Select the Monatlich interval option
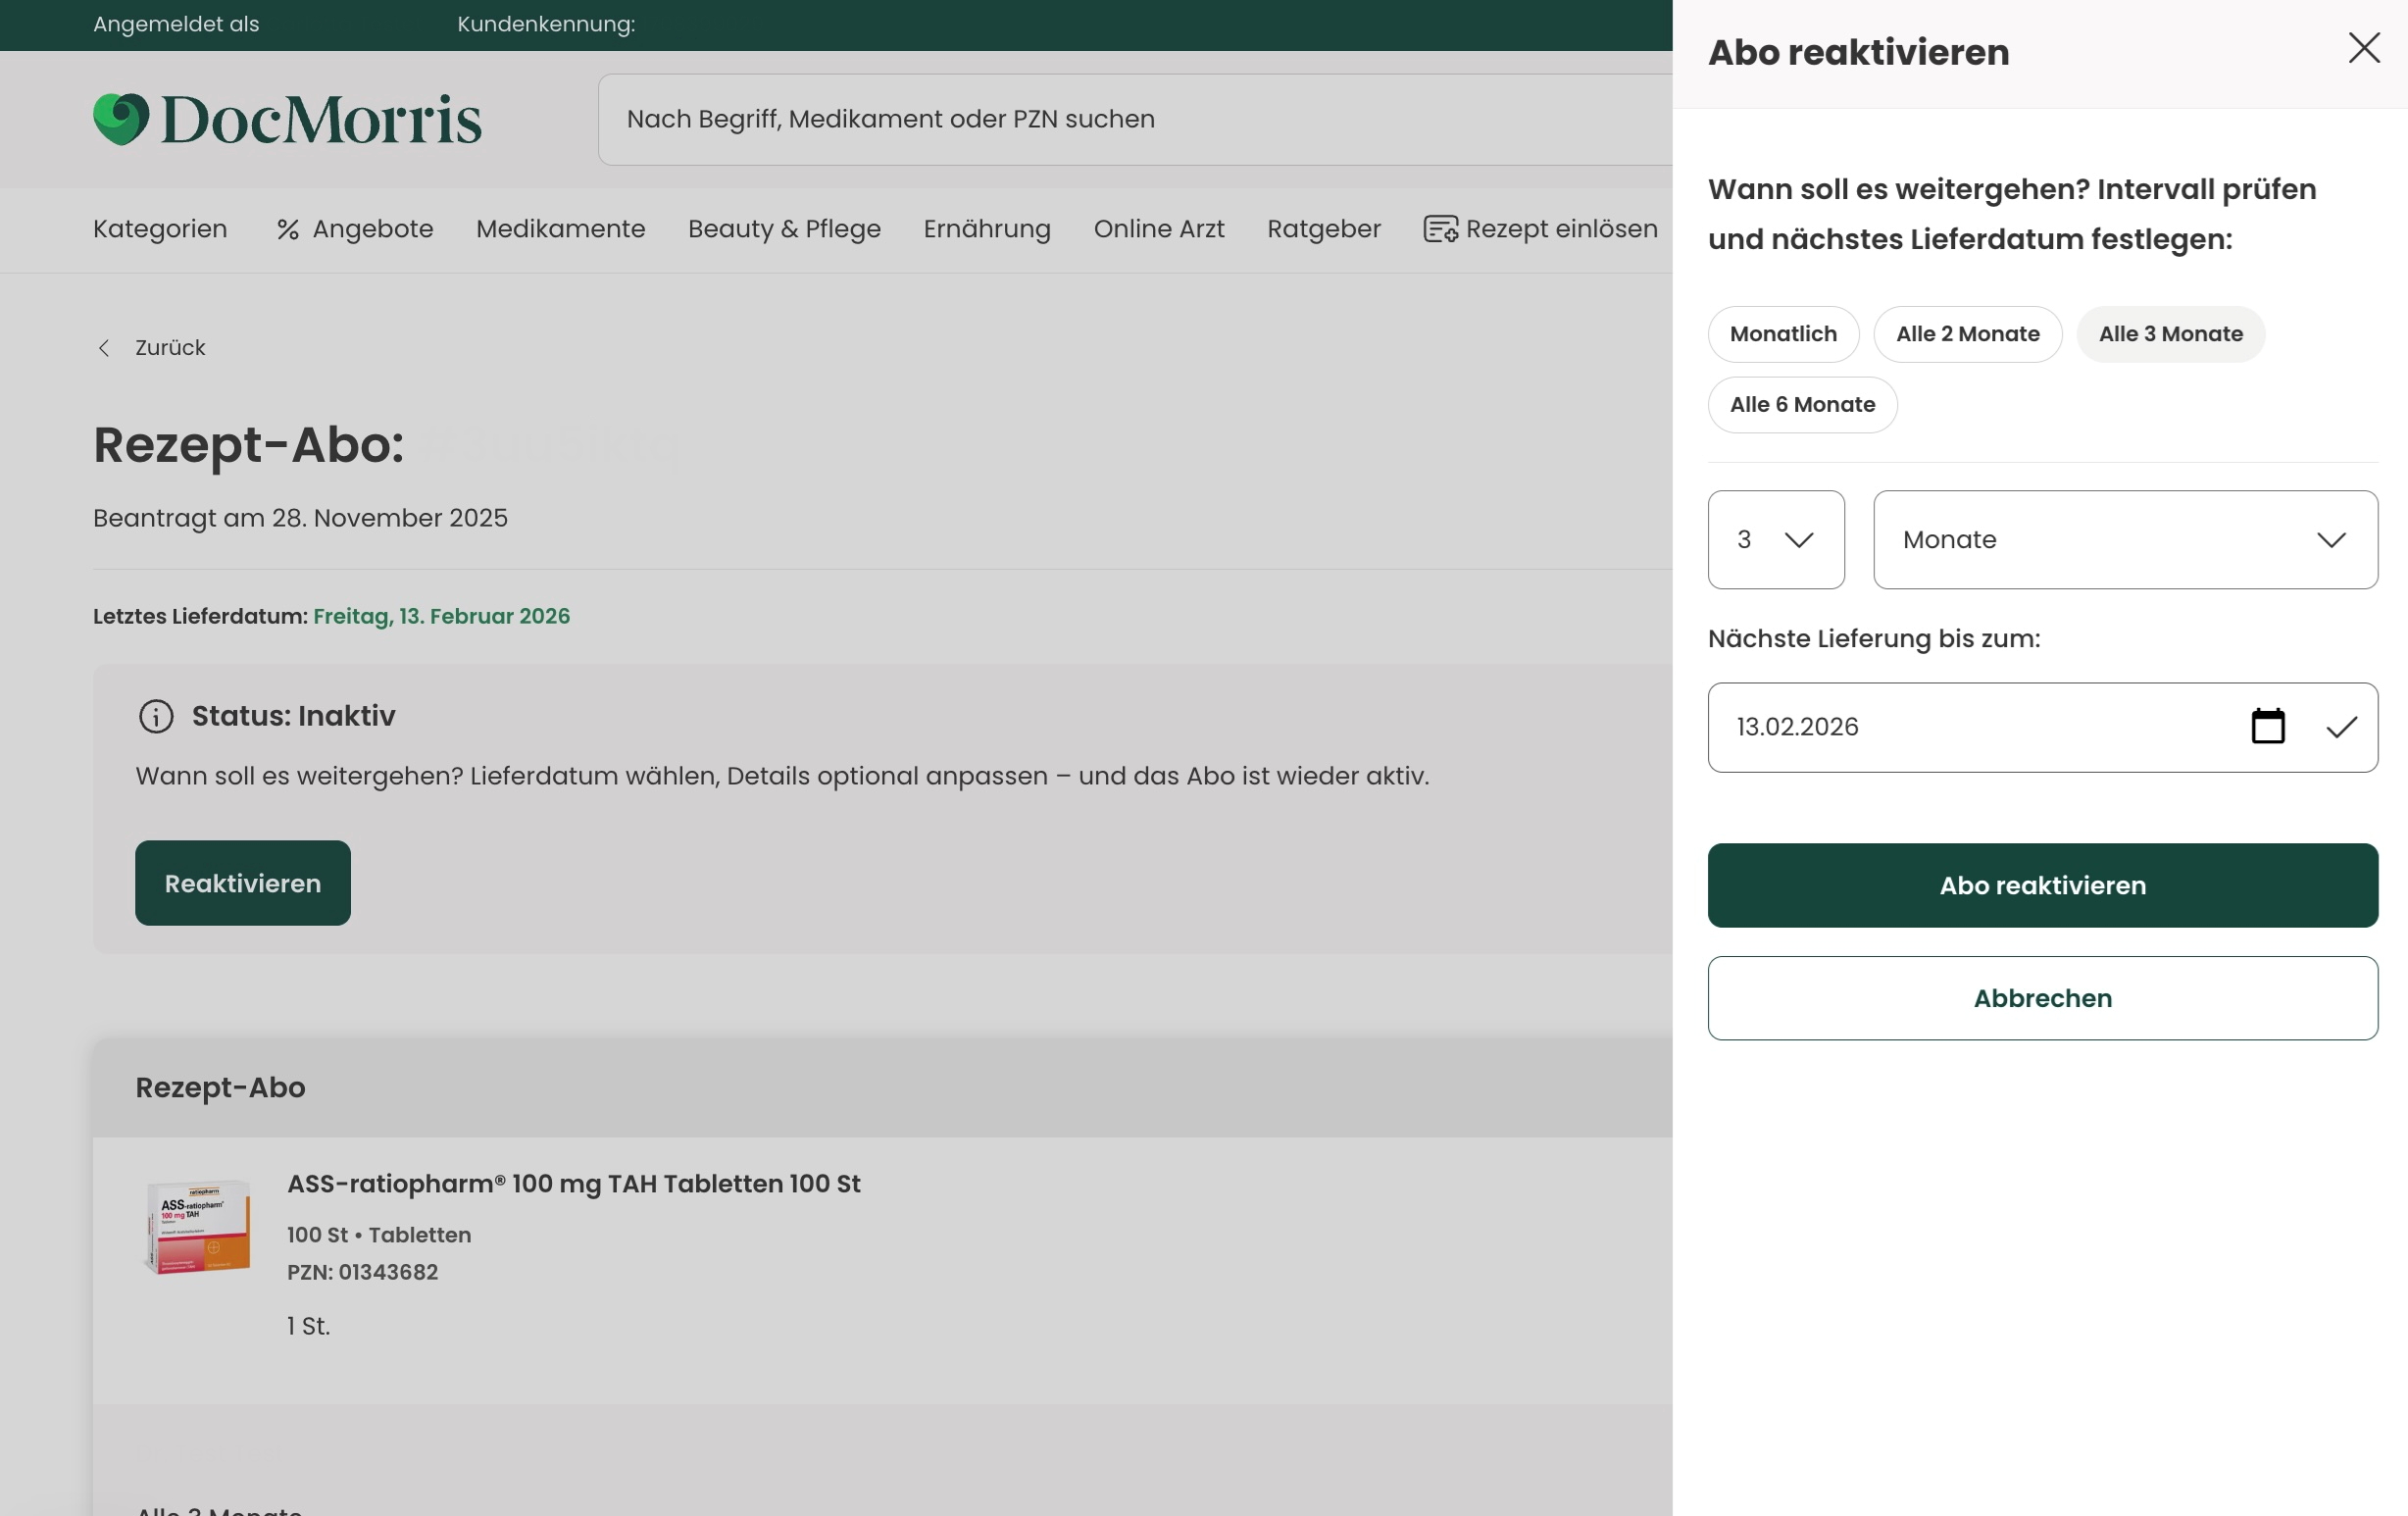This screenshot has width=2408, height=1516. [x=1783, y=334]
